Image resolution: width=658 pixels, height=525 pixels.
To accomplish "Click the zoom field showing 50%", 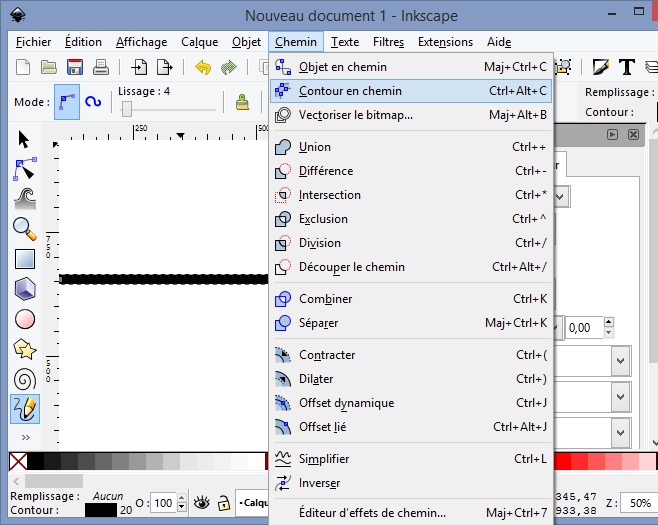I will tap(640, 502).
